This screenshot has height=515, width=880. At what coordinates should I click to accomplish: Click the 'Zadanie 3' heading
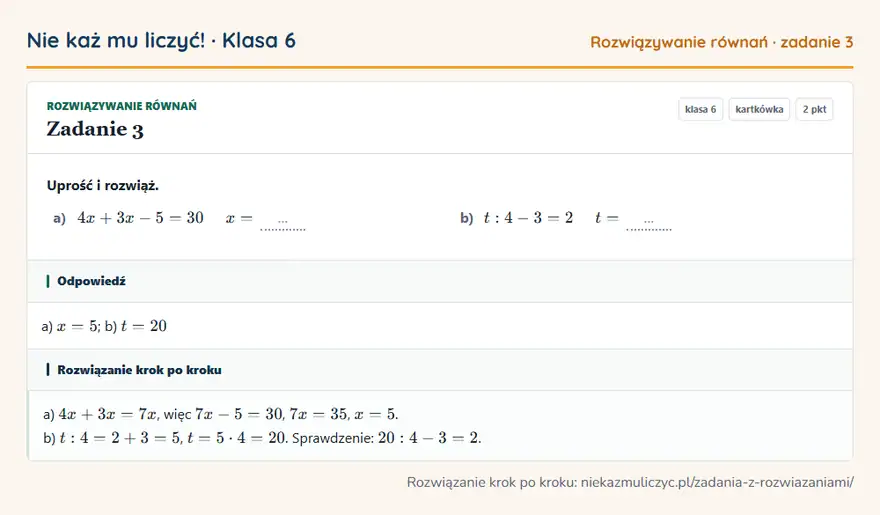95,129
